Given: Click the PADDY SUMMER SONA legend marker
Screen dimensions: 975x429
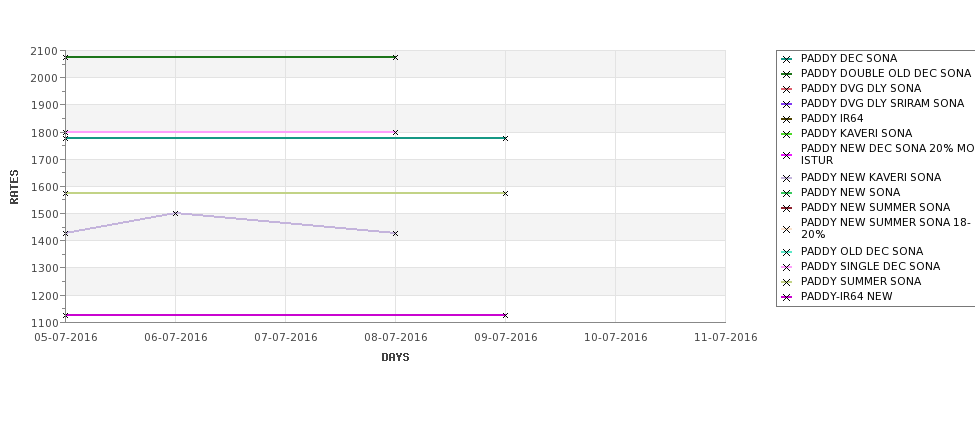Looking at the screenshot, I should [x=786, y=282].
